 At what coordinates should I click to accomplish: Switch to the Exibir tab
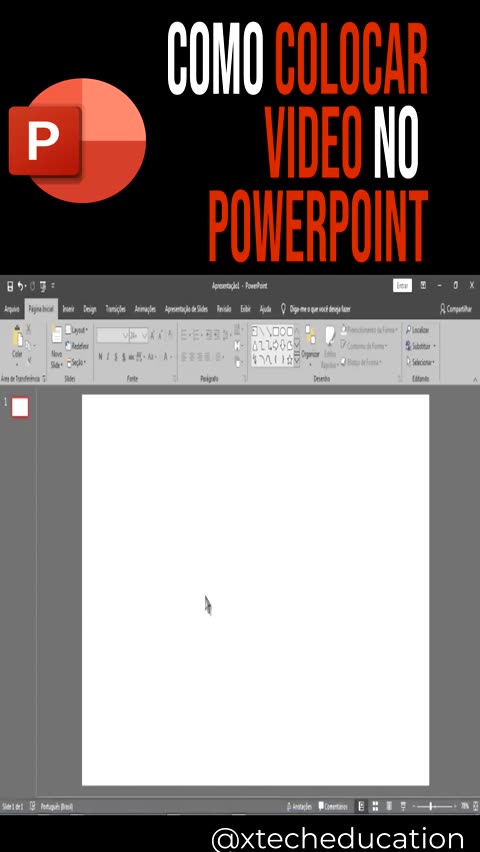246,309
